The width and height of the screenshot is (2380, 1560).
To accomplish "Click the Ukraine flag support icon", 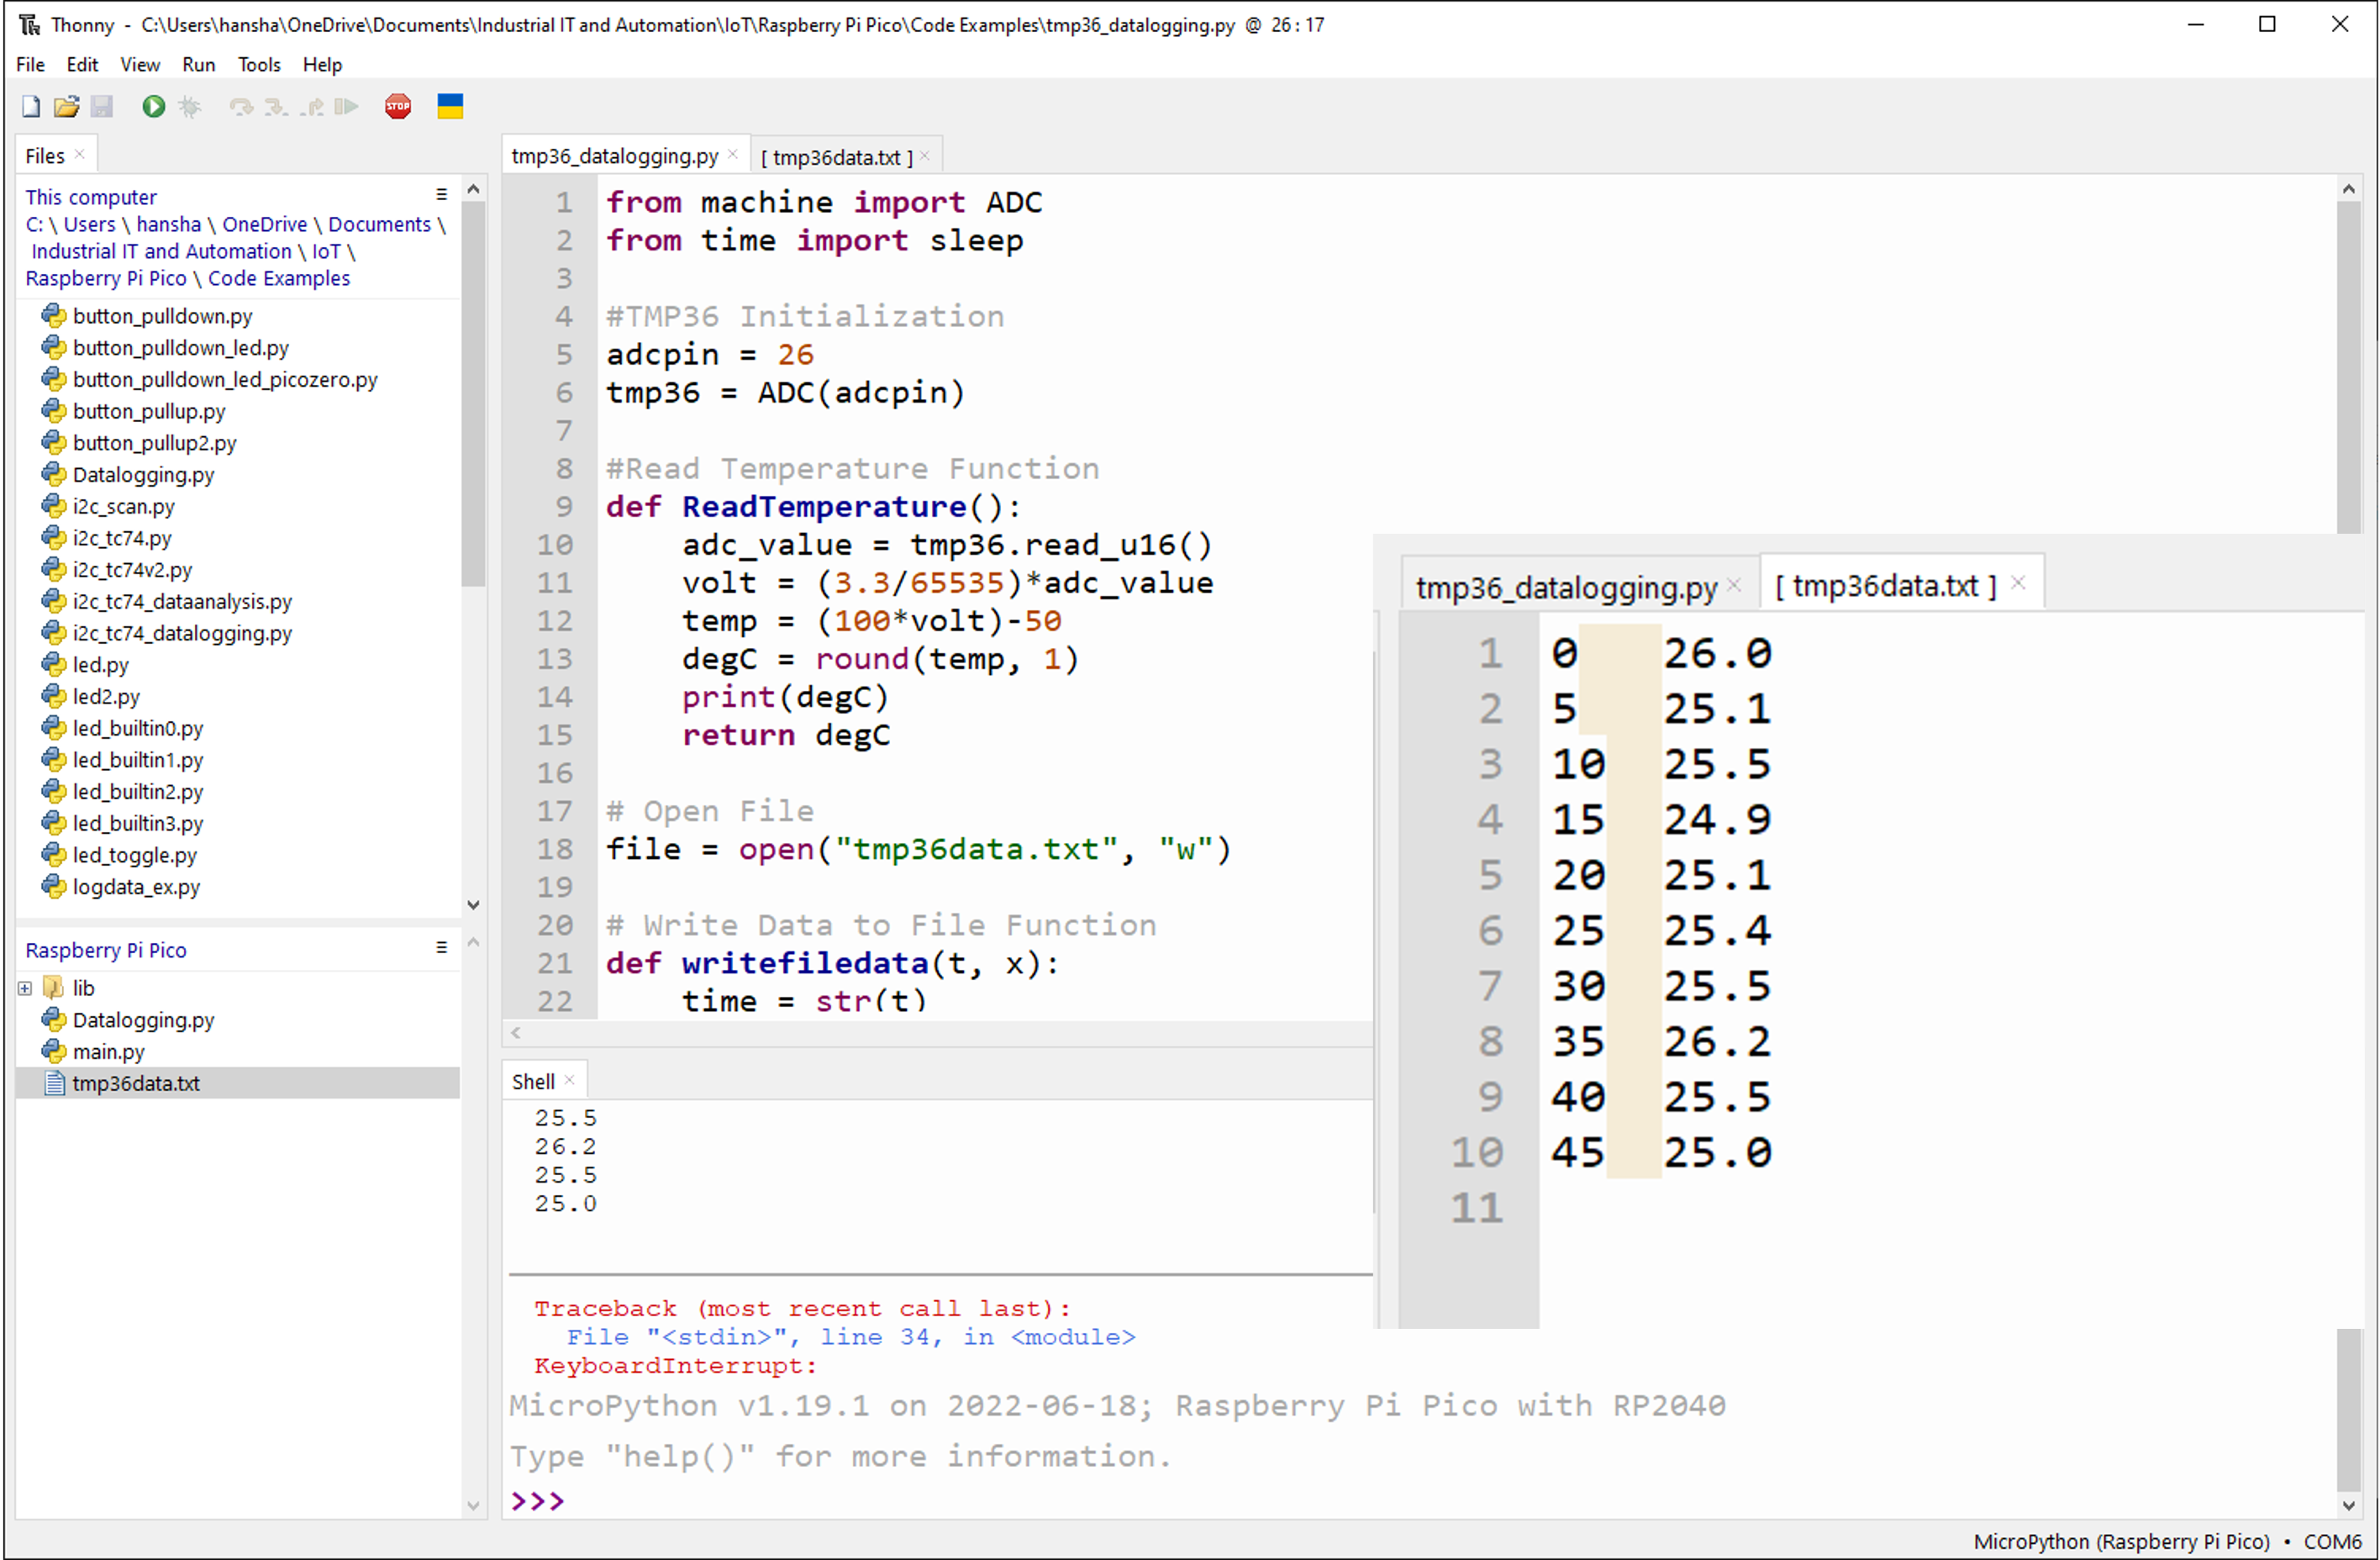I will click(x=450, y=107).
